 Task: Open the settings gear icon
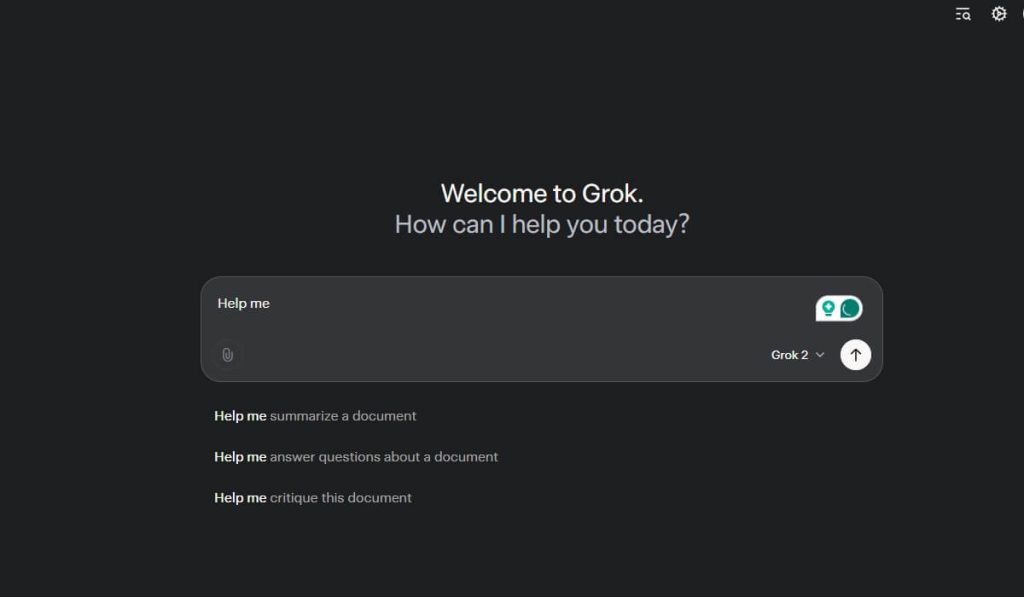tap(998, 14)
